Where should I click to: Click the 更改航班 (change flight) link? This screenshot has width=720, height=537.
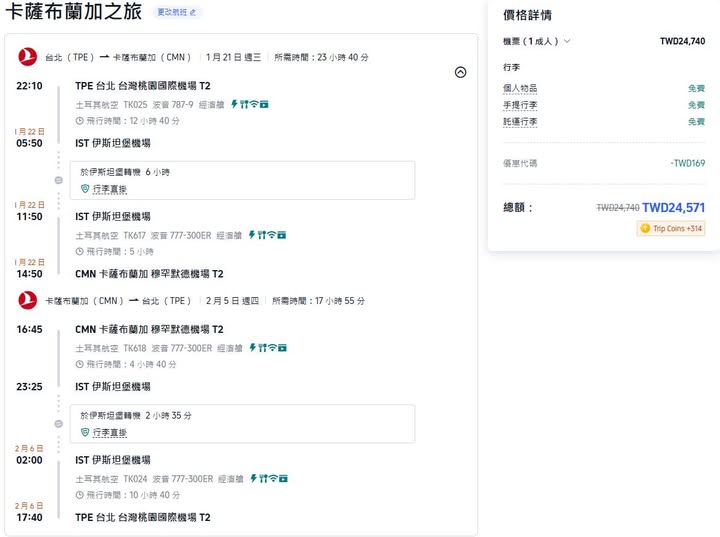pos(178,13)
